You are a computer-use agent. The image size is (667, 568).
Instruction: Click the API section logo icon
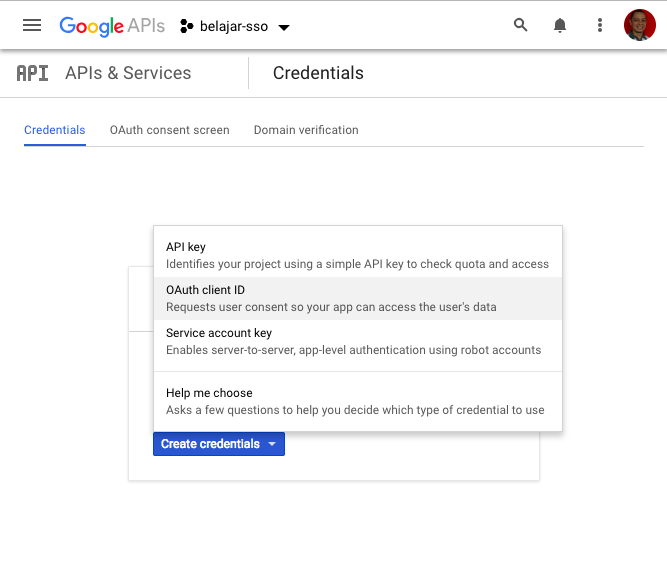pyautogui.click(x=32, y=73)
